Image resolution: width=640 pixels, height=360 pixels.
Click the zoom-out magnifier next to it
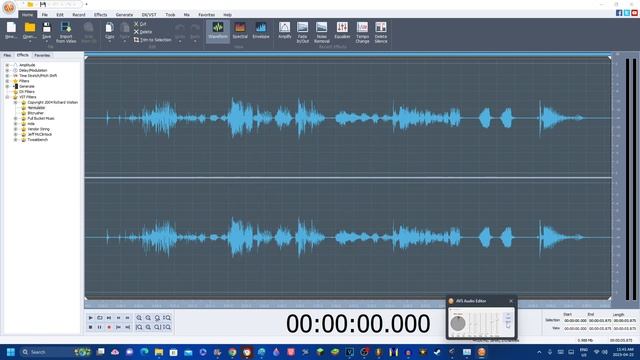pos(148,318)
